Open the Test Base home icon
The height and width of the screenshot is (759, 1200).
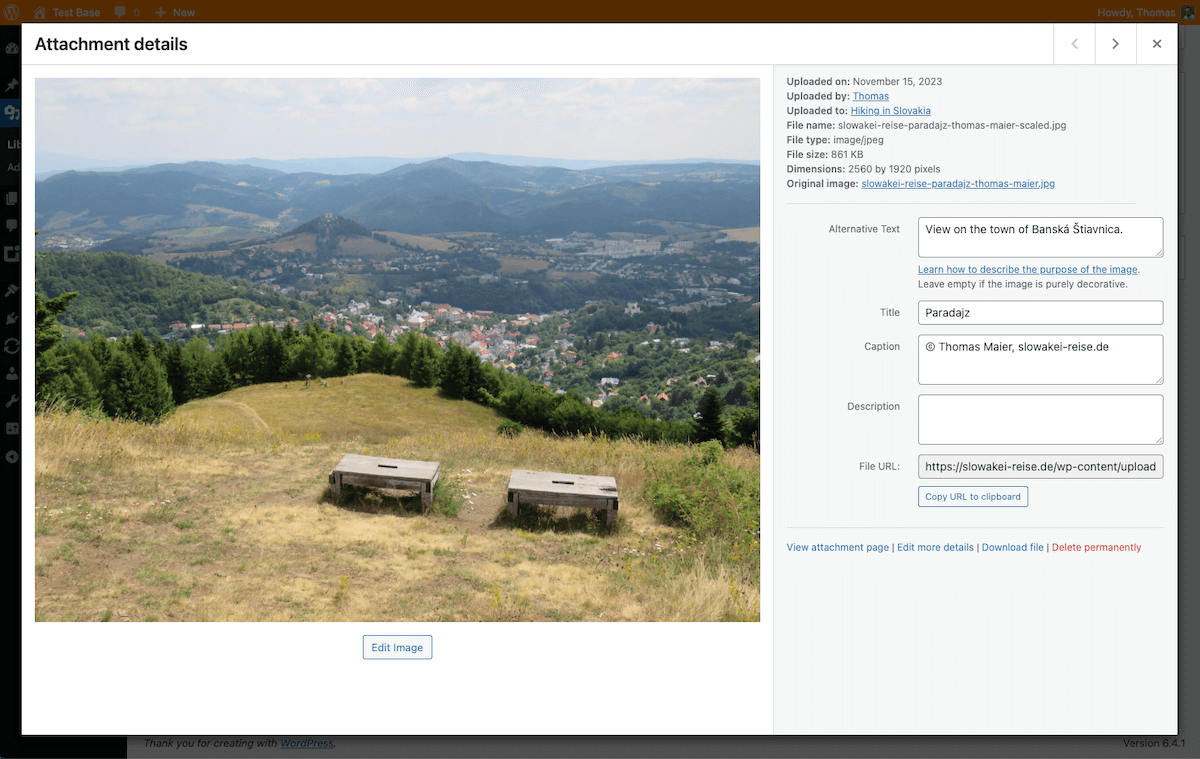[39, 12]
